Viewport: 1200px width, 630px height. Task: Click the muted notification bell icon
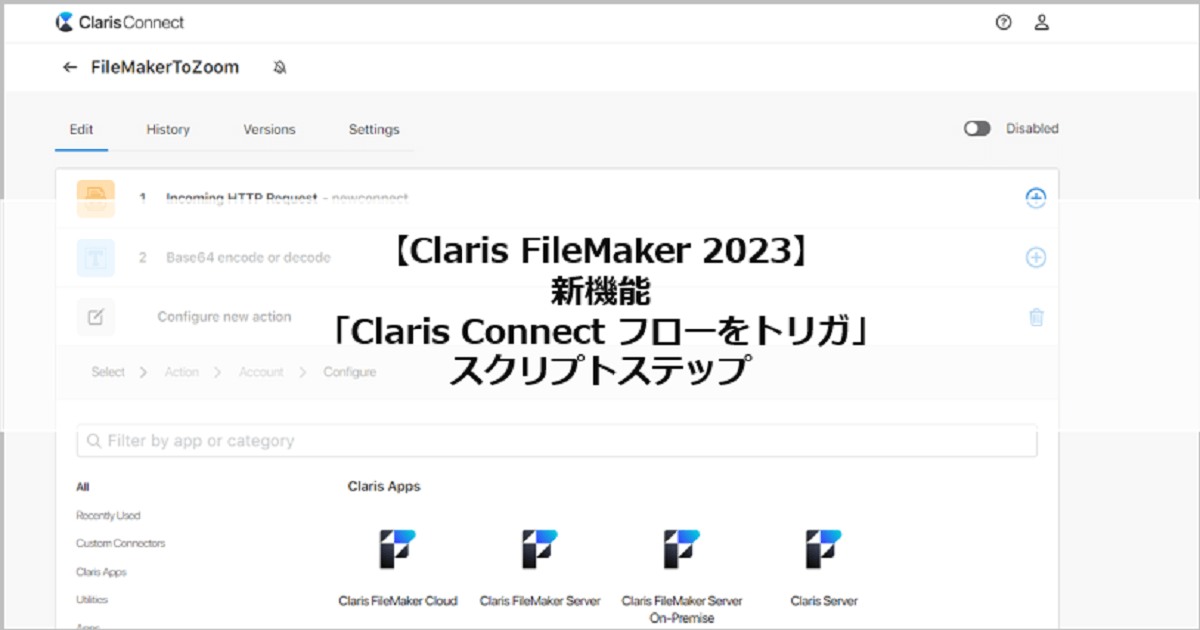pyautogui.click(x=280, y=67)
